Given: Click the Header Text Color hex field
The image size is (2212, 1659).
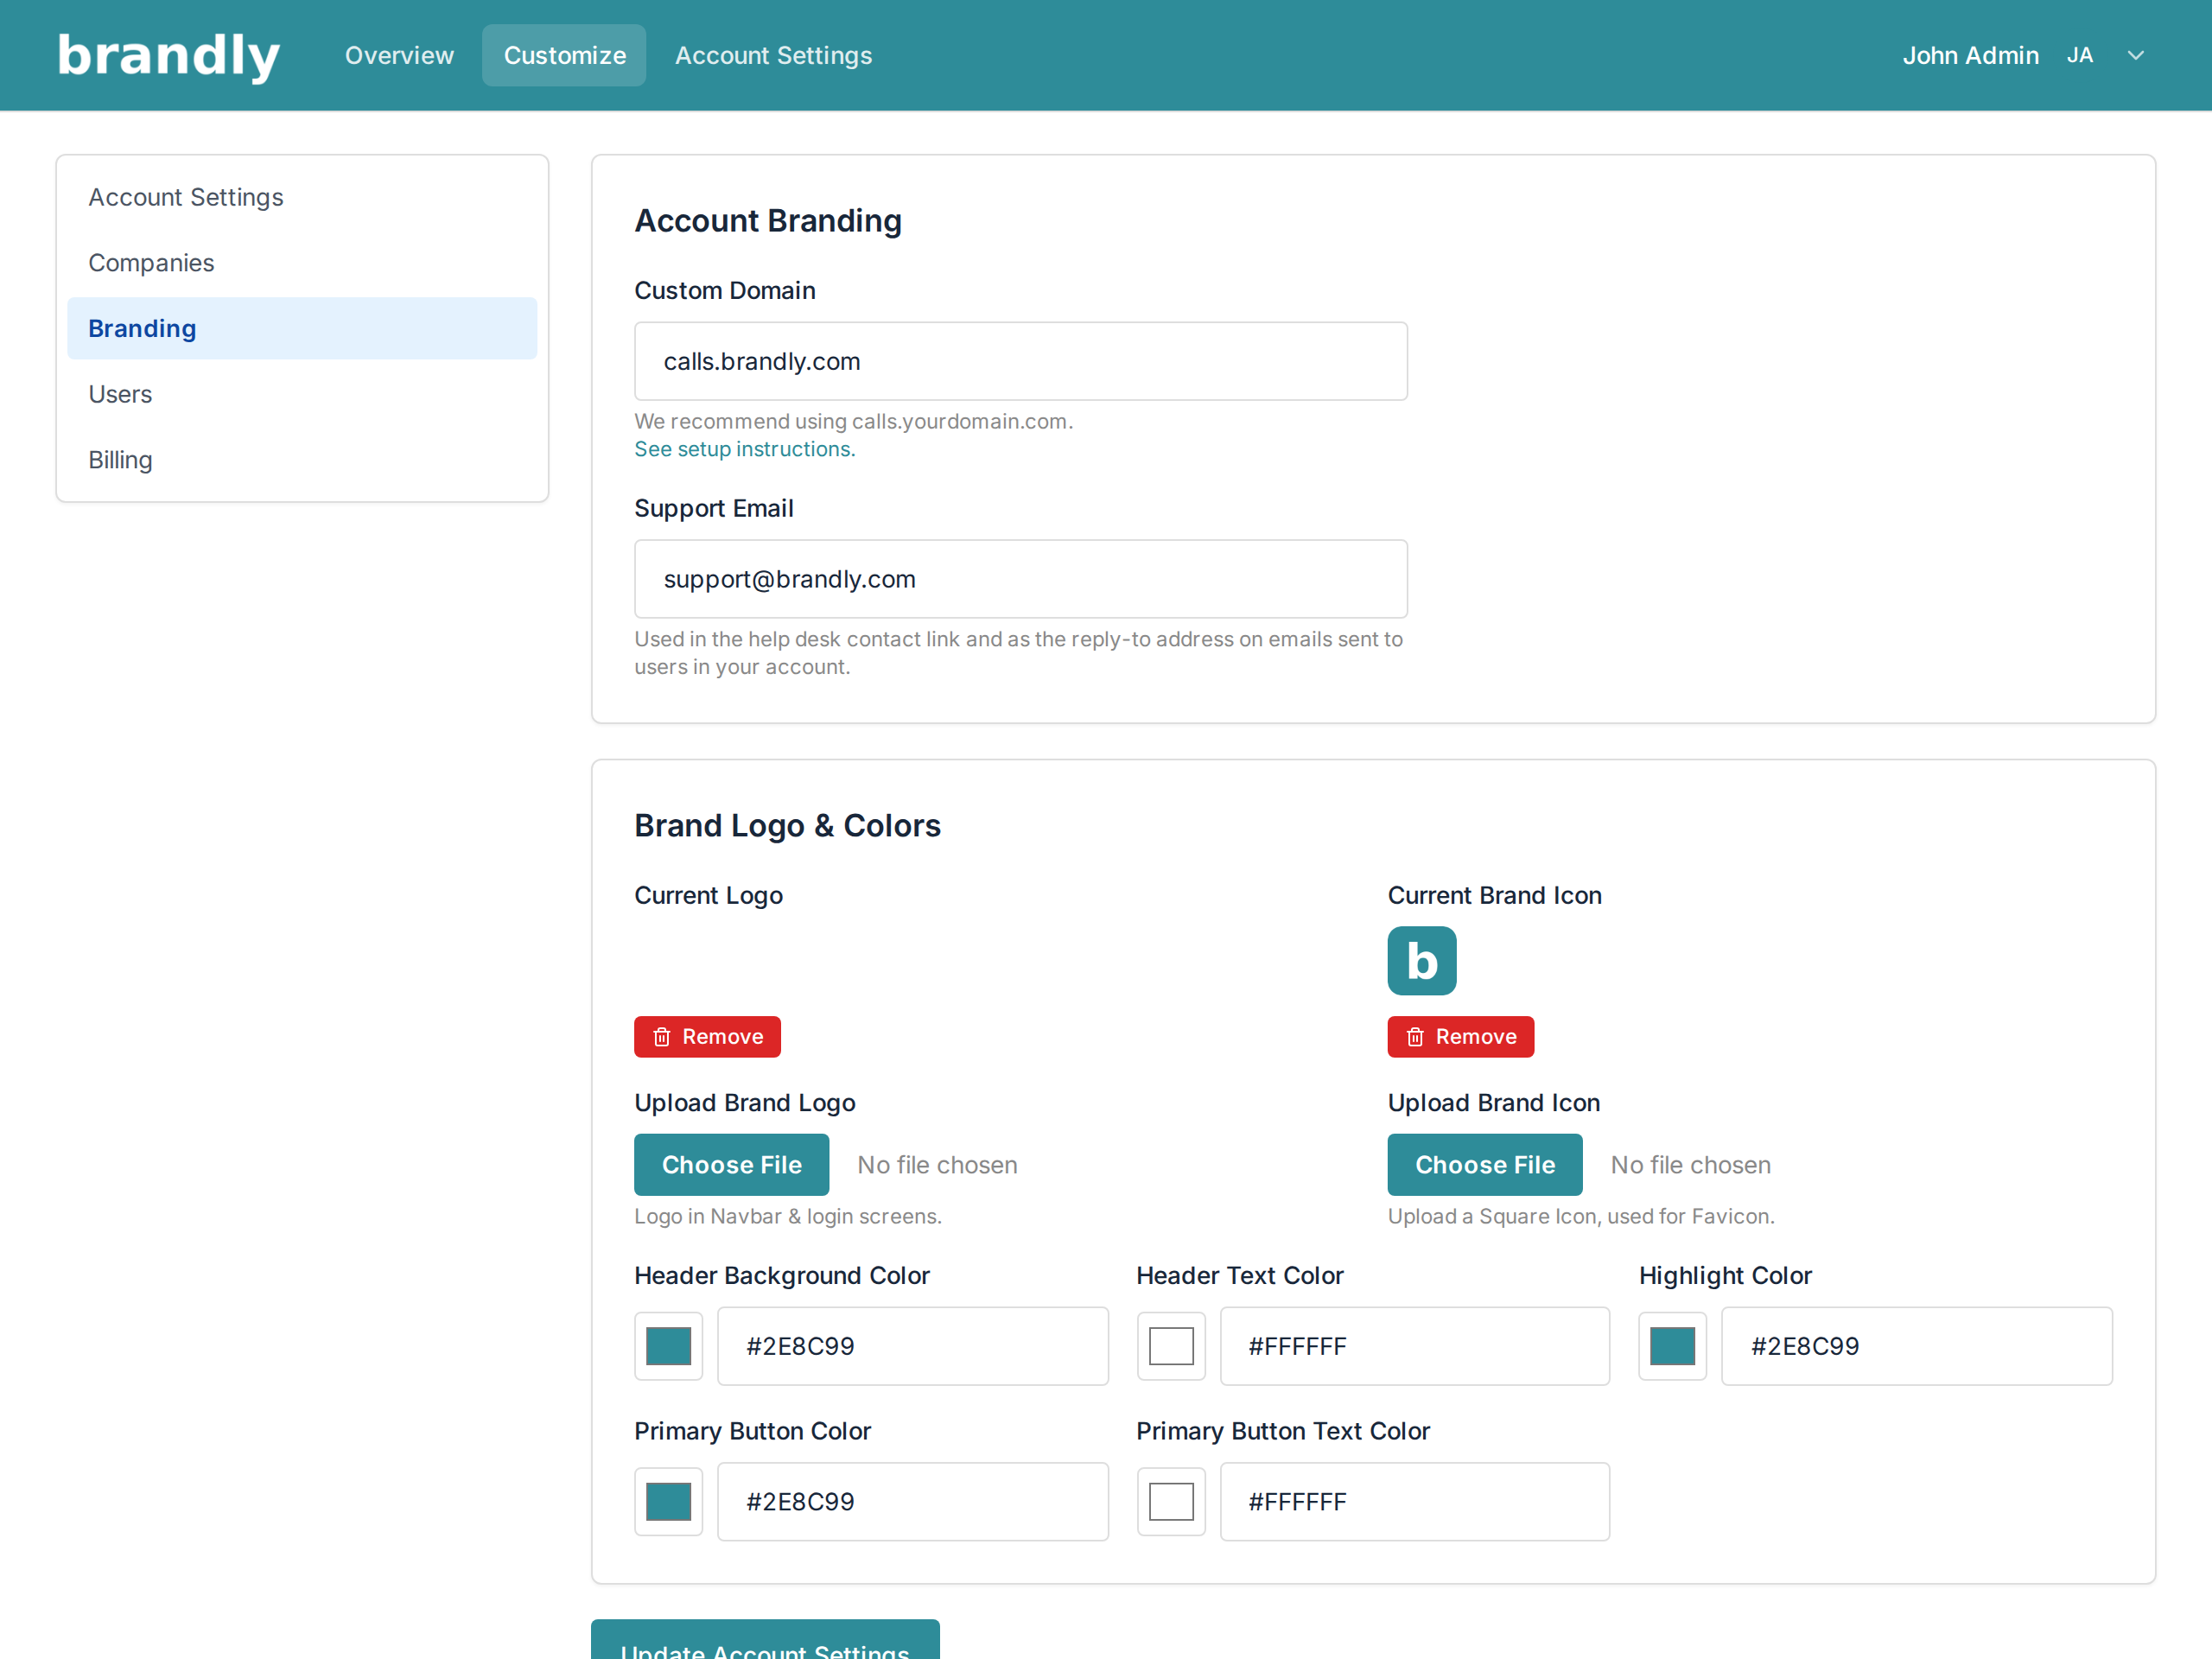Looking at the screenshot, I should coord(1414,1346).
